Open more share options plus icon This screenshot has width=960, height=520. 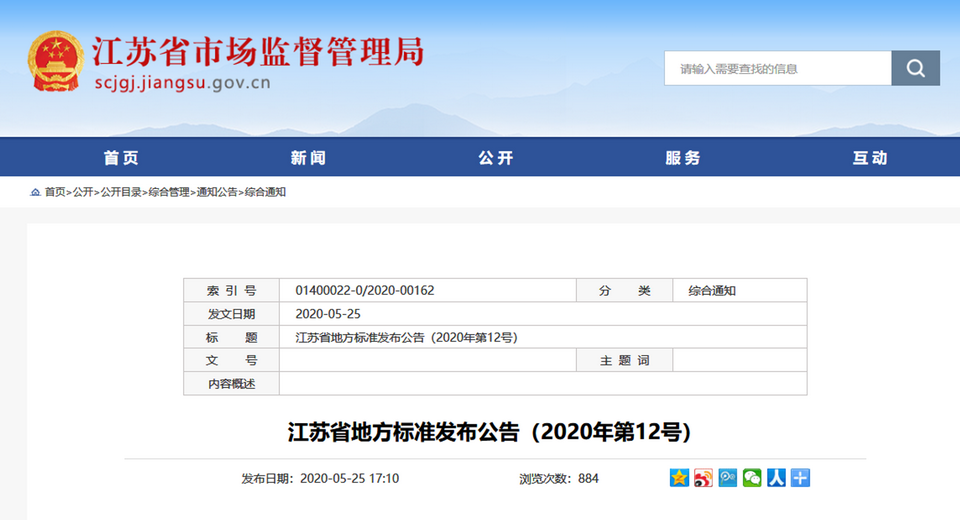click(x=800, y=478)
